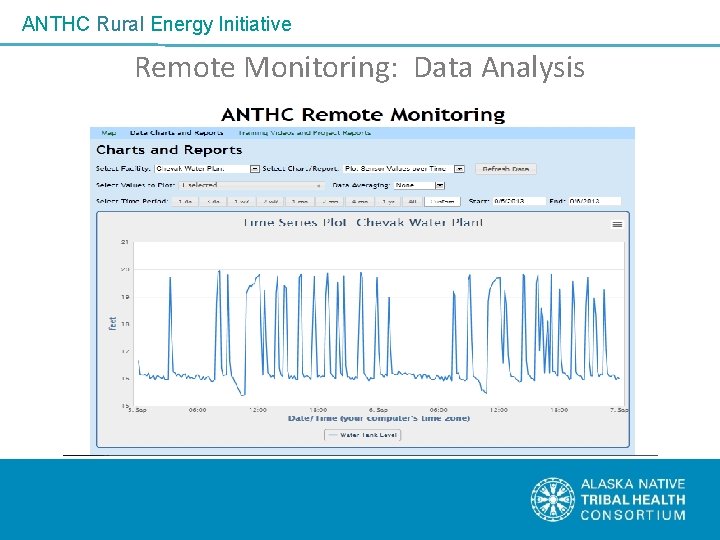
Task: Click the ANTHC Rural Energy Initiative header
Action: tap(157, 24)
